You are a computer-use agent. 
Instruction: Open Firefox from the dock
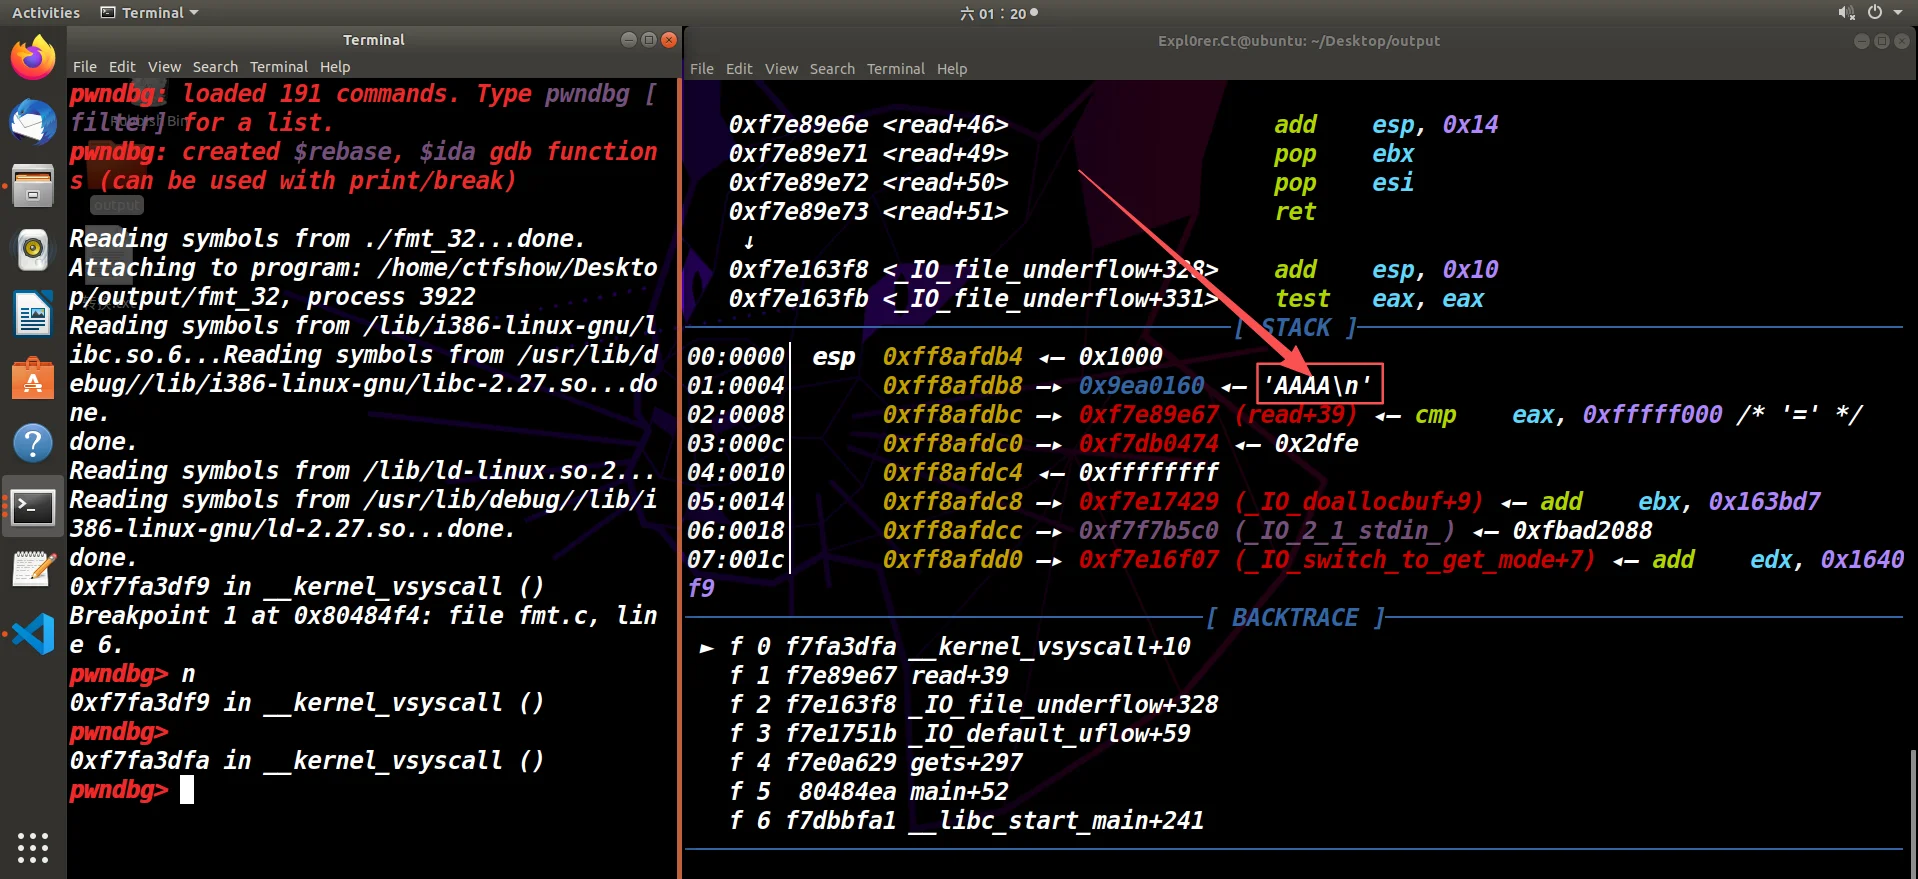tap(33, 57)
